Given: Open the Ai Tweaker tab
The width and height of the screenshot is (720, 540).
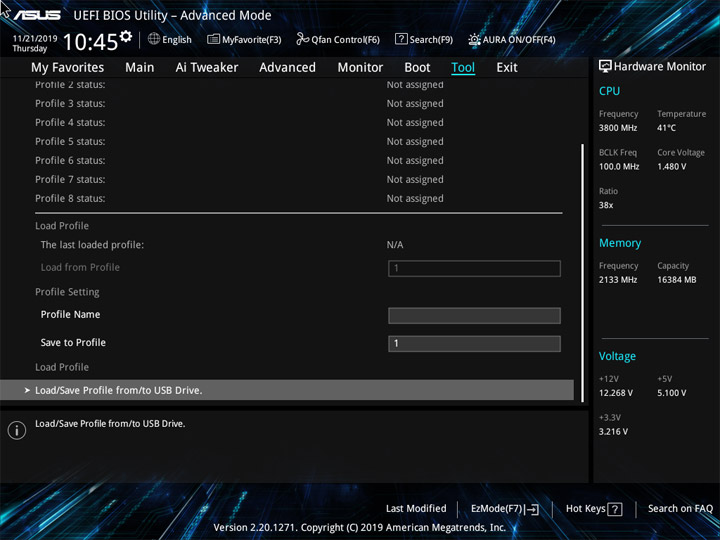Looking at the screenshot, I should (207, 68).
